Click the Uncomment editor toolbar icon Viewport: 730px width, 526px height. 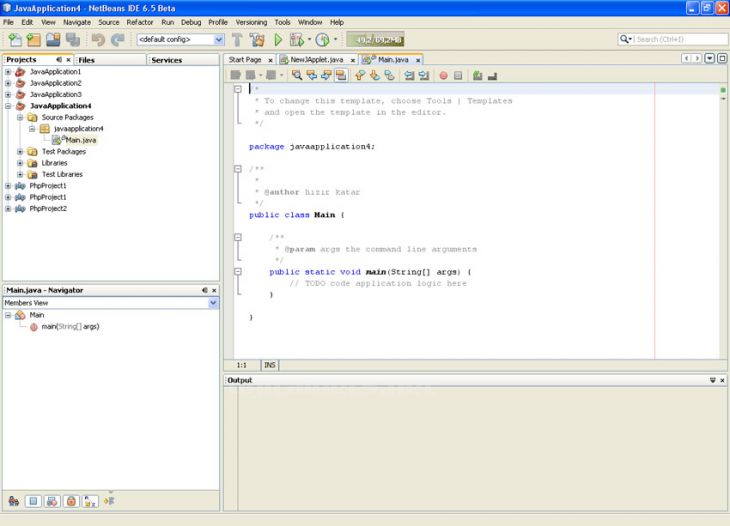tap(492, 75)
